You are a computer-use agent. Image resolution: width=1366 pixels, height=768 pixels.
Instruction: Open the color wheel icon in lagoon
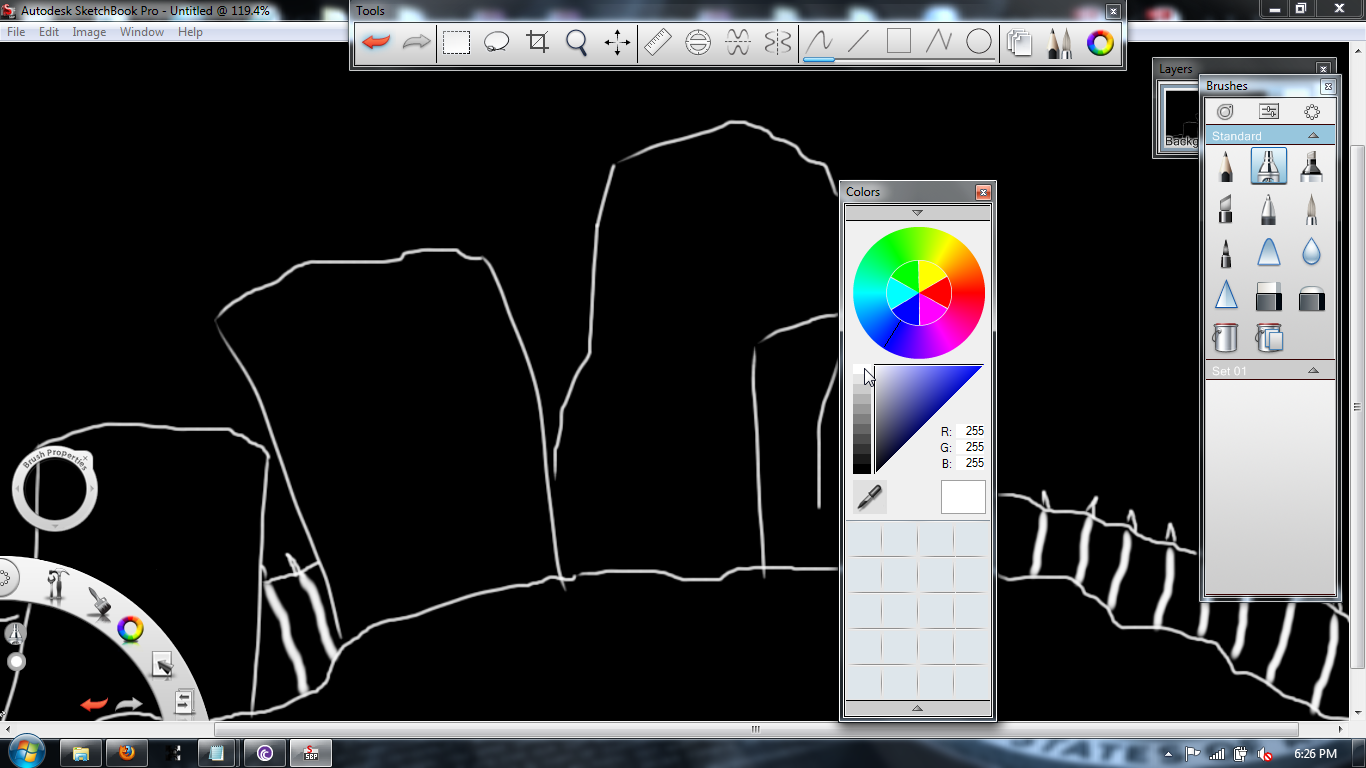(130, 629)
